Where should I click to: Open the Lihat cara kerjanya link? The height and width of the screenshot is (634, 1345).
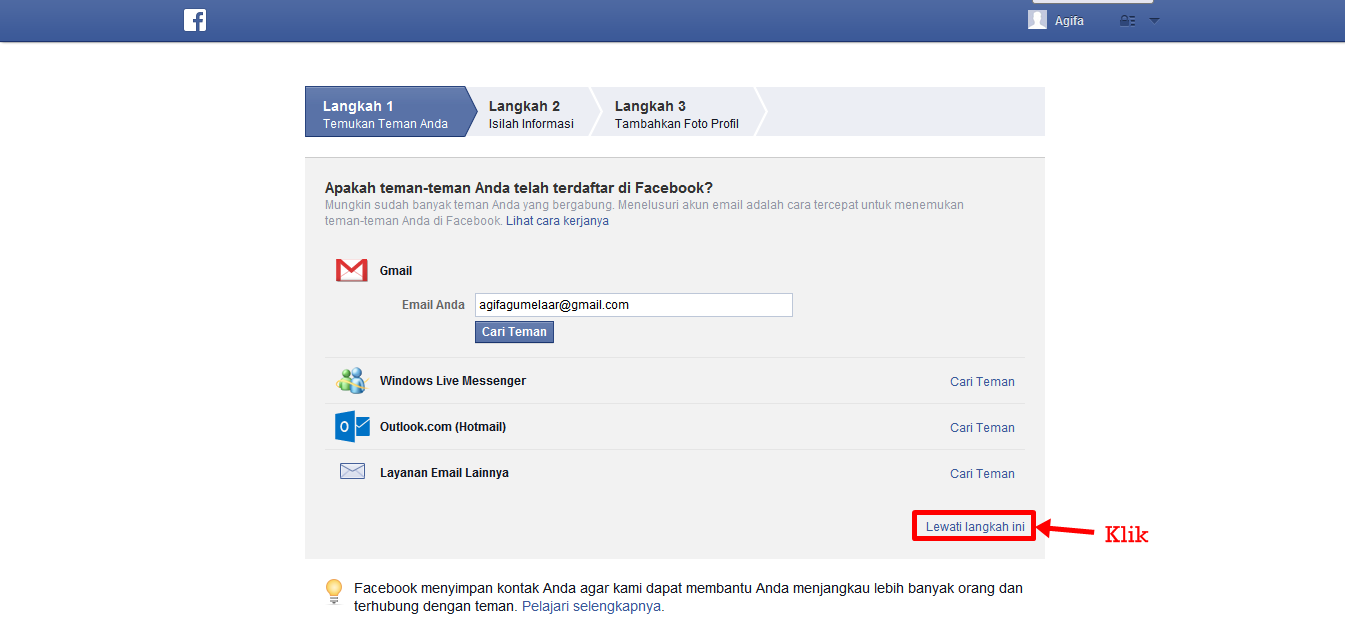pos(557,221)
